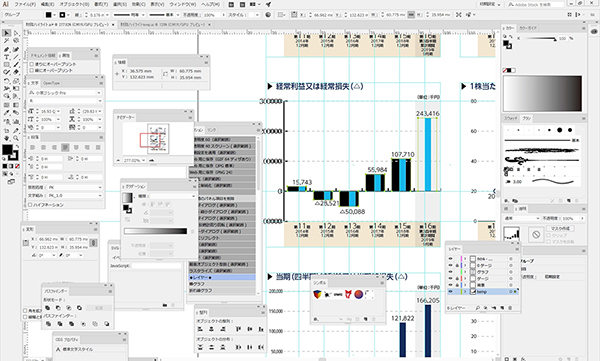Select the black arrow Selection tool
Screen dimensions: 600x361
[7, 33]
